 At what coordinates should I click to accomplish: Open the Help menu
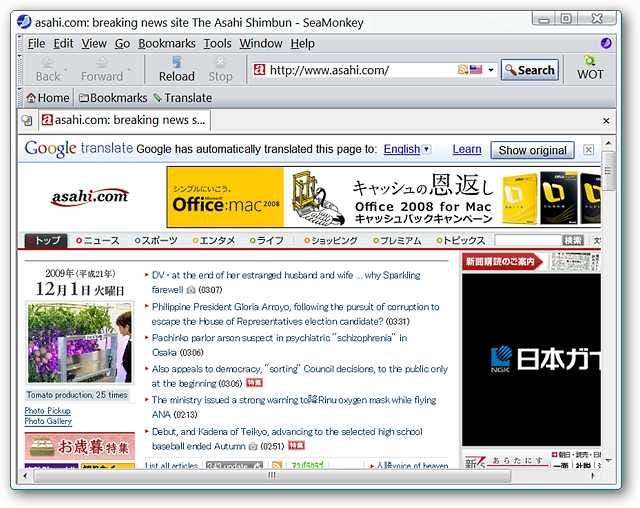point(302,43)
